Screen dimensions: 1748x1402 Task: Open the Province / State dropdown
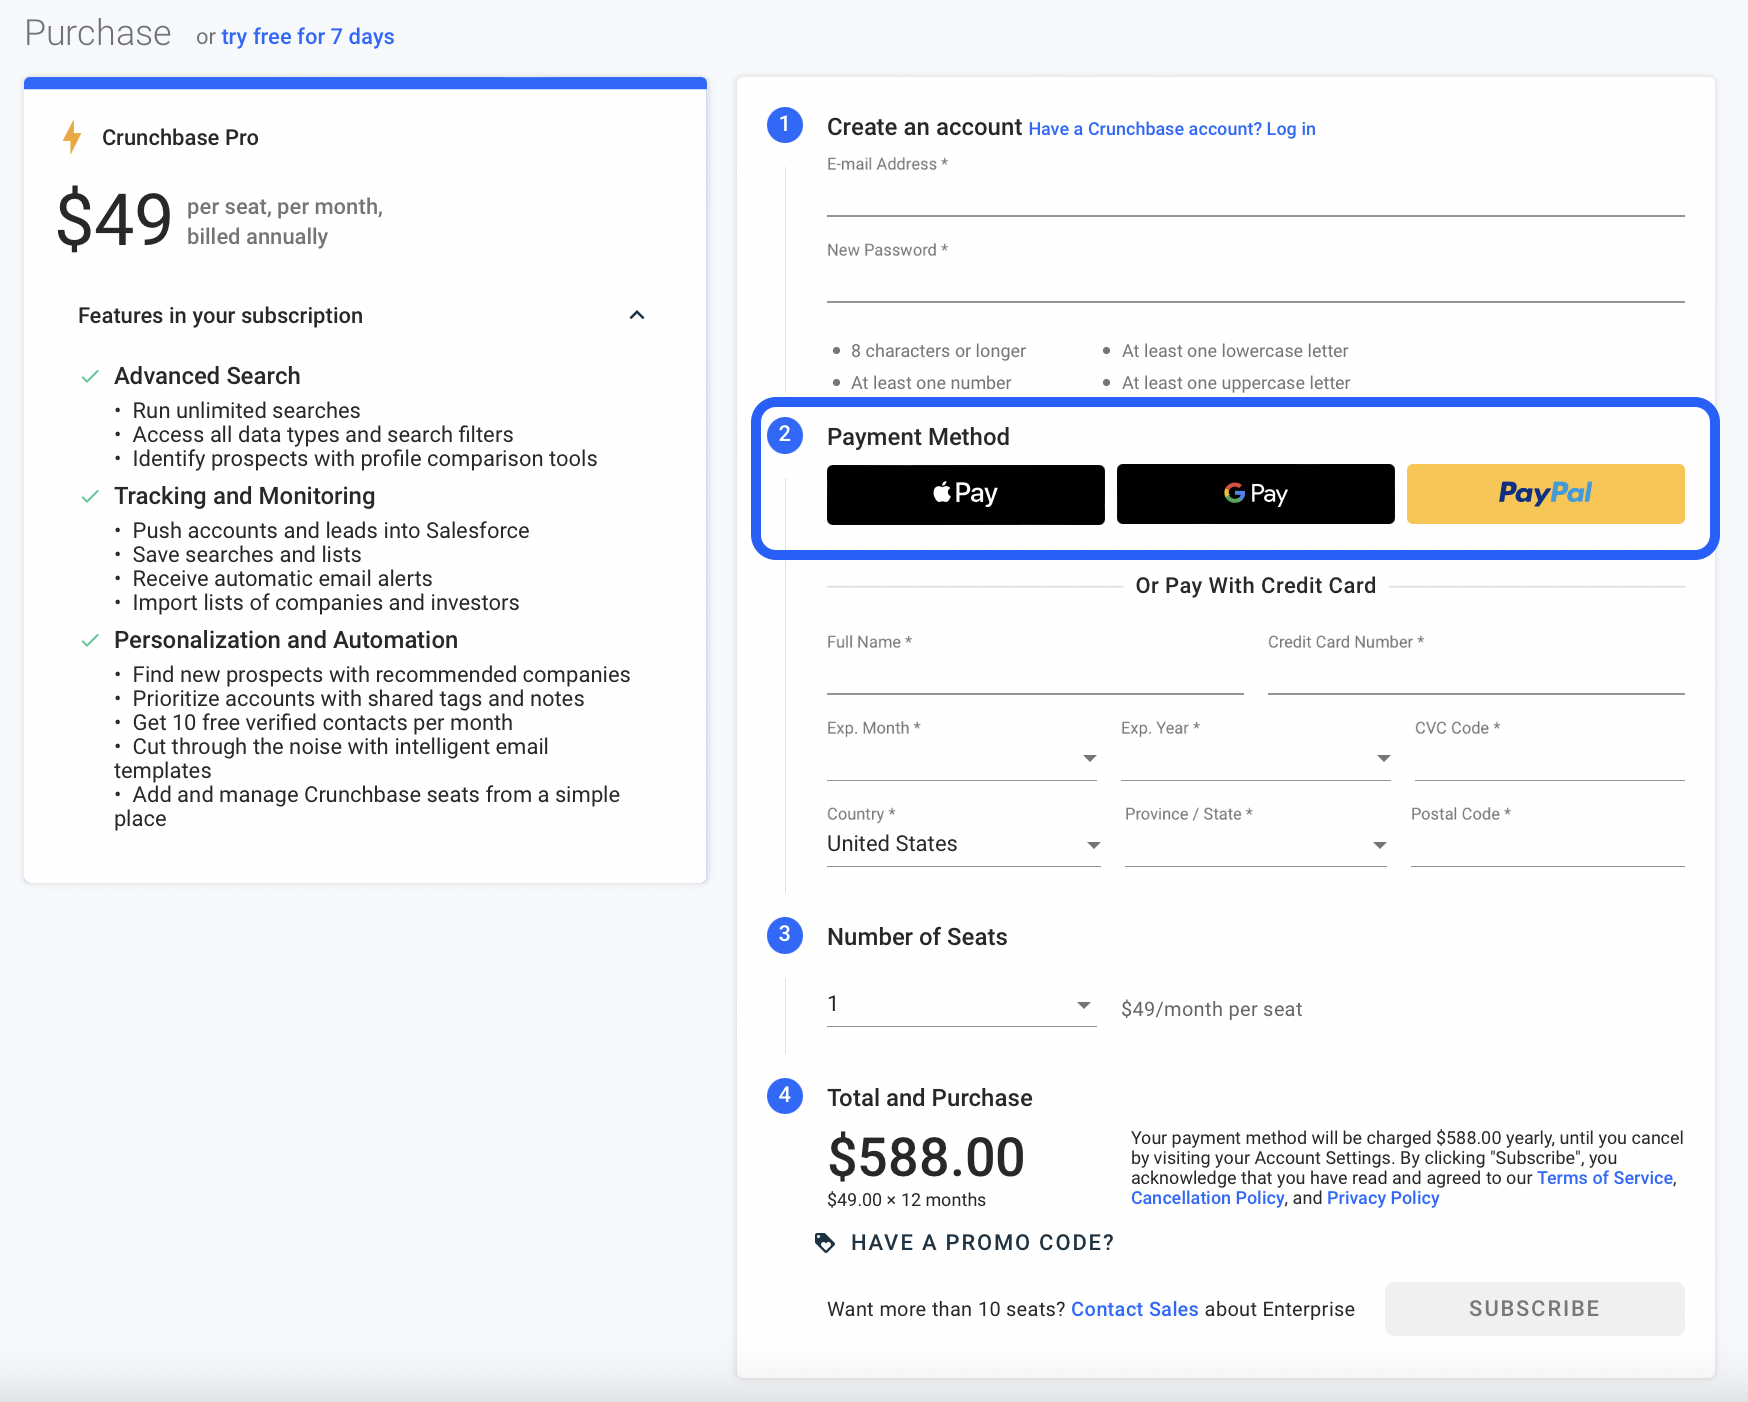1256,844
